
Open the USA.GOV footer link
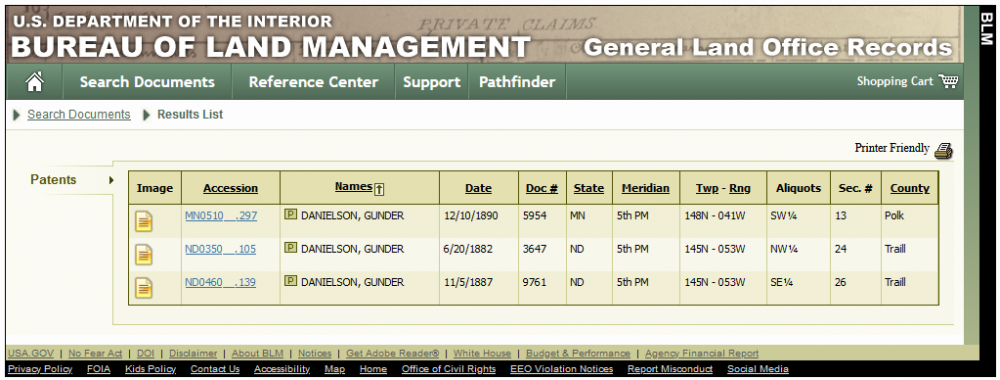(30, 353)
